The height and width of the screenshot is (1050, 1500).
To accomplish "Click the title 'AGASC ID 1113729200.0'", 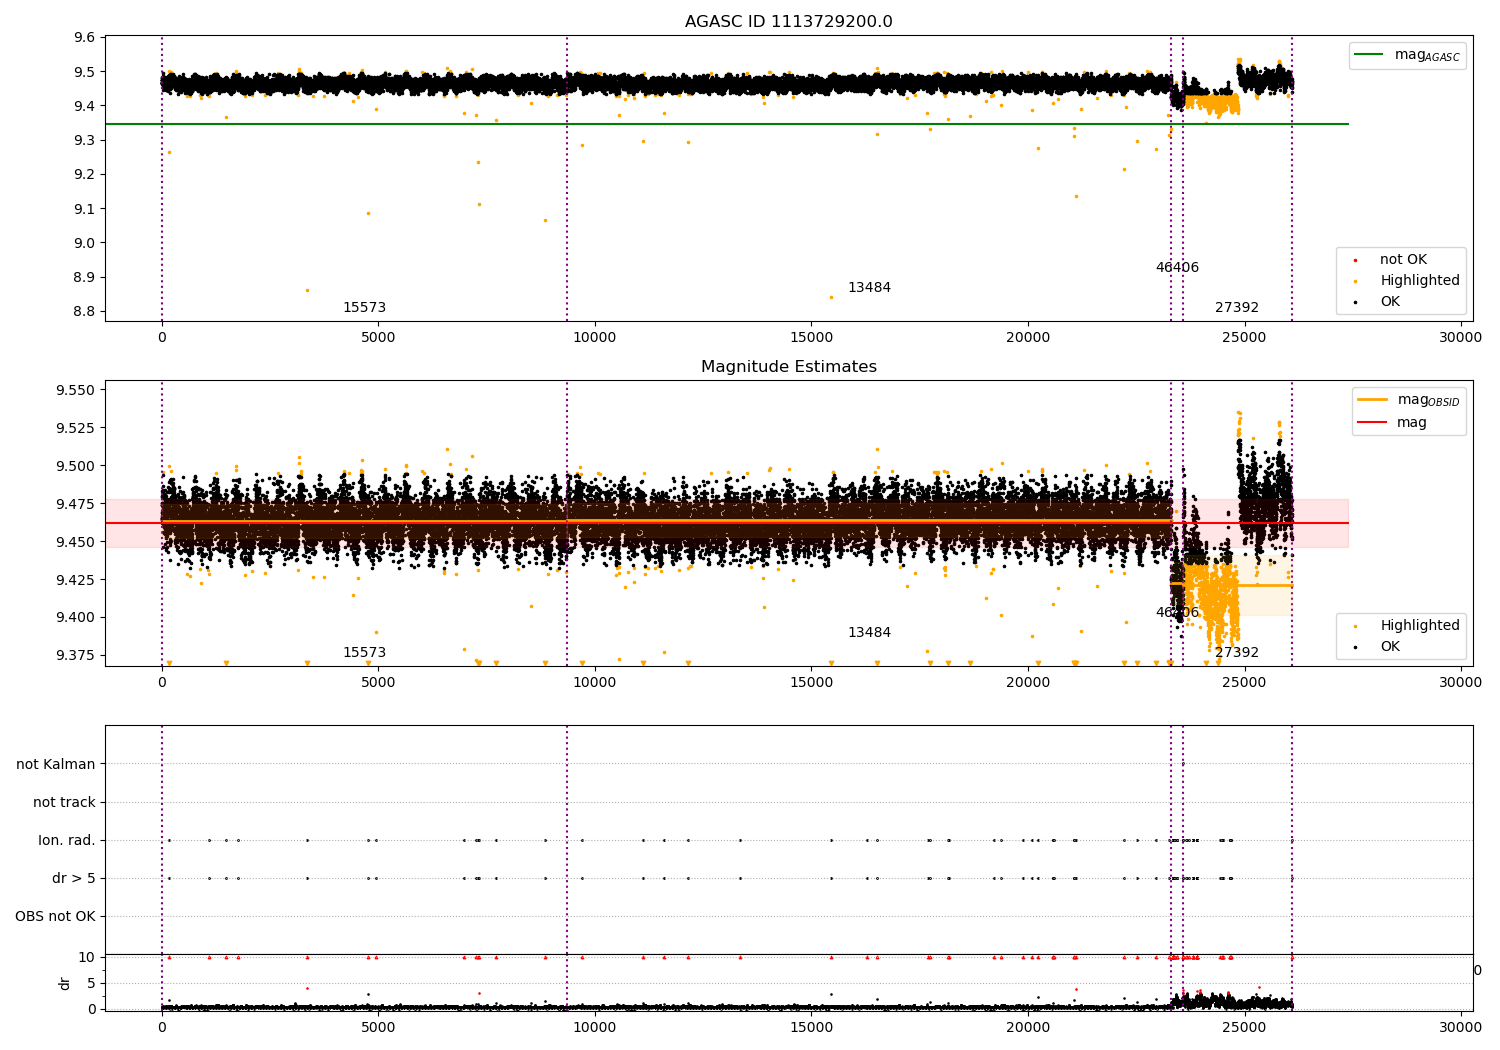I will tap(788, 22).
